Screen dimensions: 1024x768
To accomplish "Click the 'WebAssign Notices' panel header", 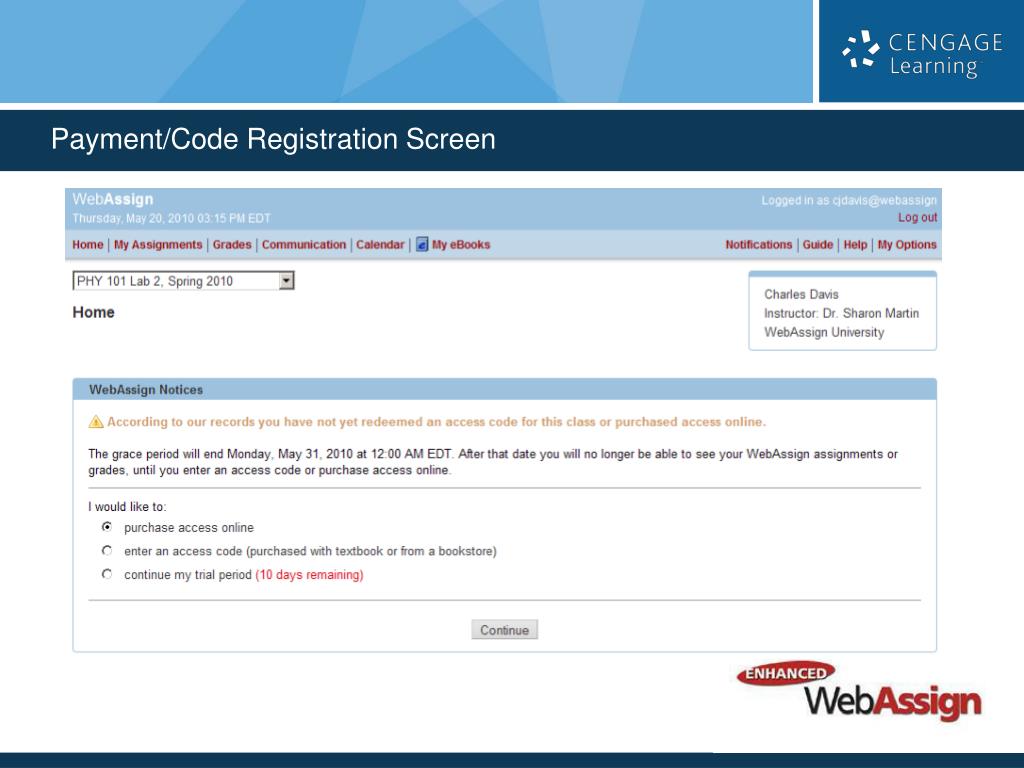I will 504,389.
